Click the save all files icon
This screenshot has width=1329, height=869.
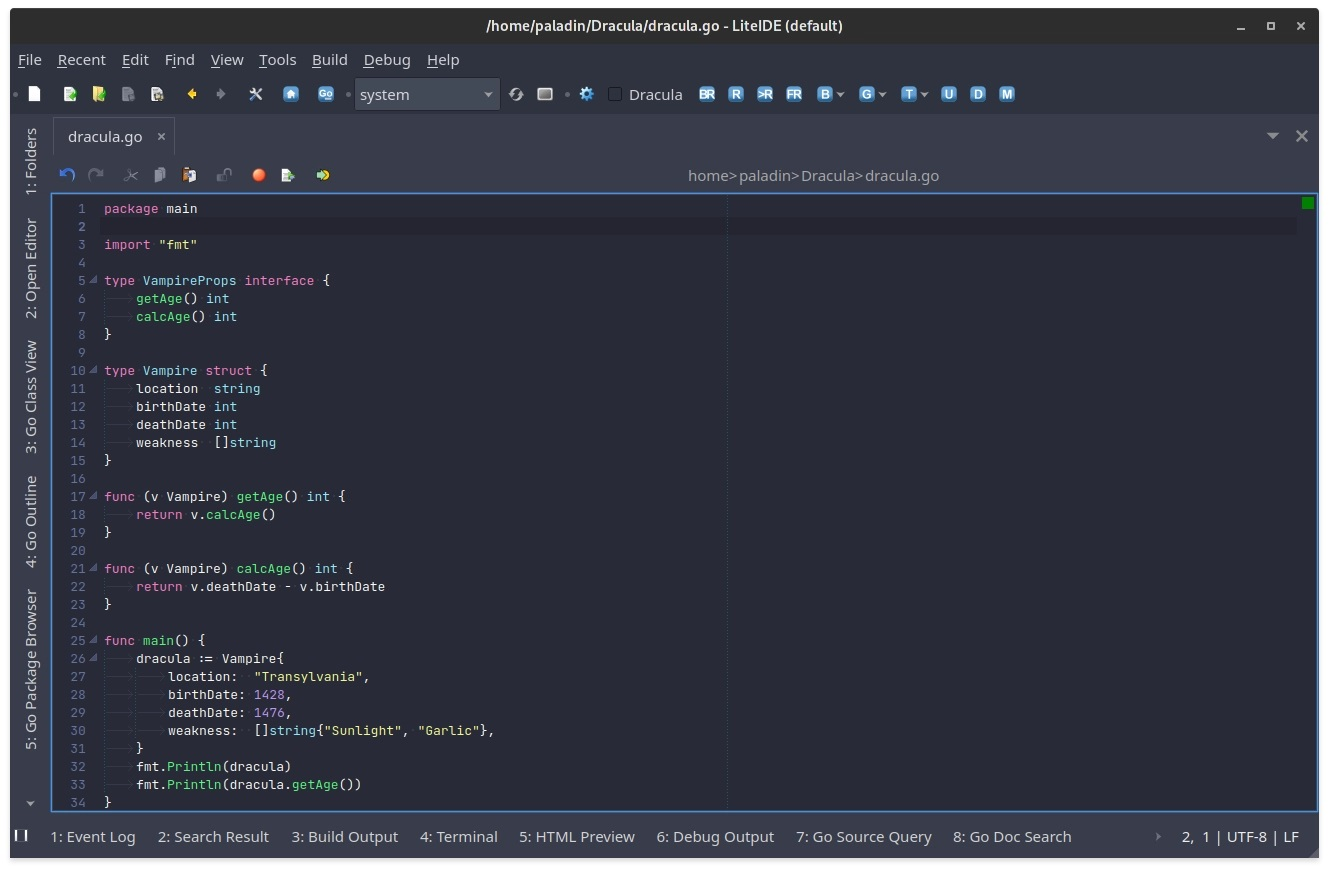pos(157,94)
